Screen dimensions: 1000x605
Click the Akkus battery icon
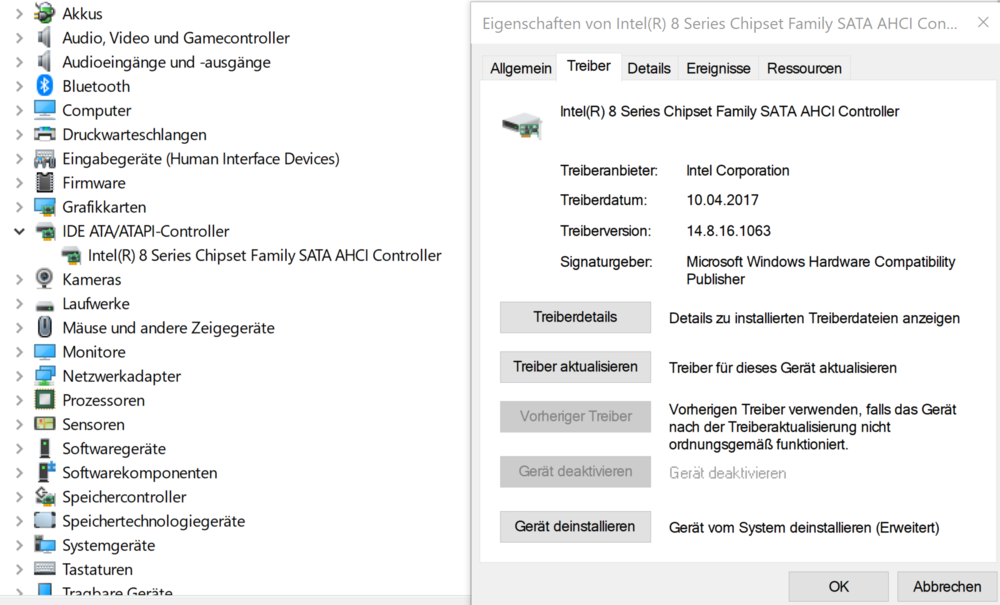pyautogui.click(x=44, y=14)
